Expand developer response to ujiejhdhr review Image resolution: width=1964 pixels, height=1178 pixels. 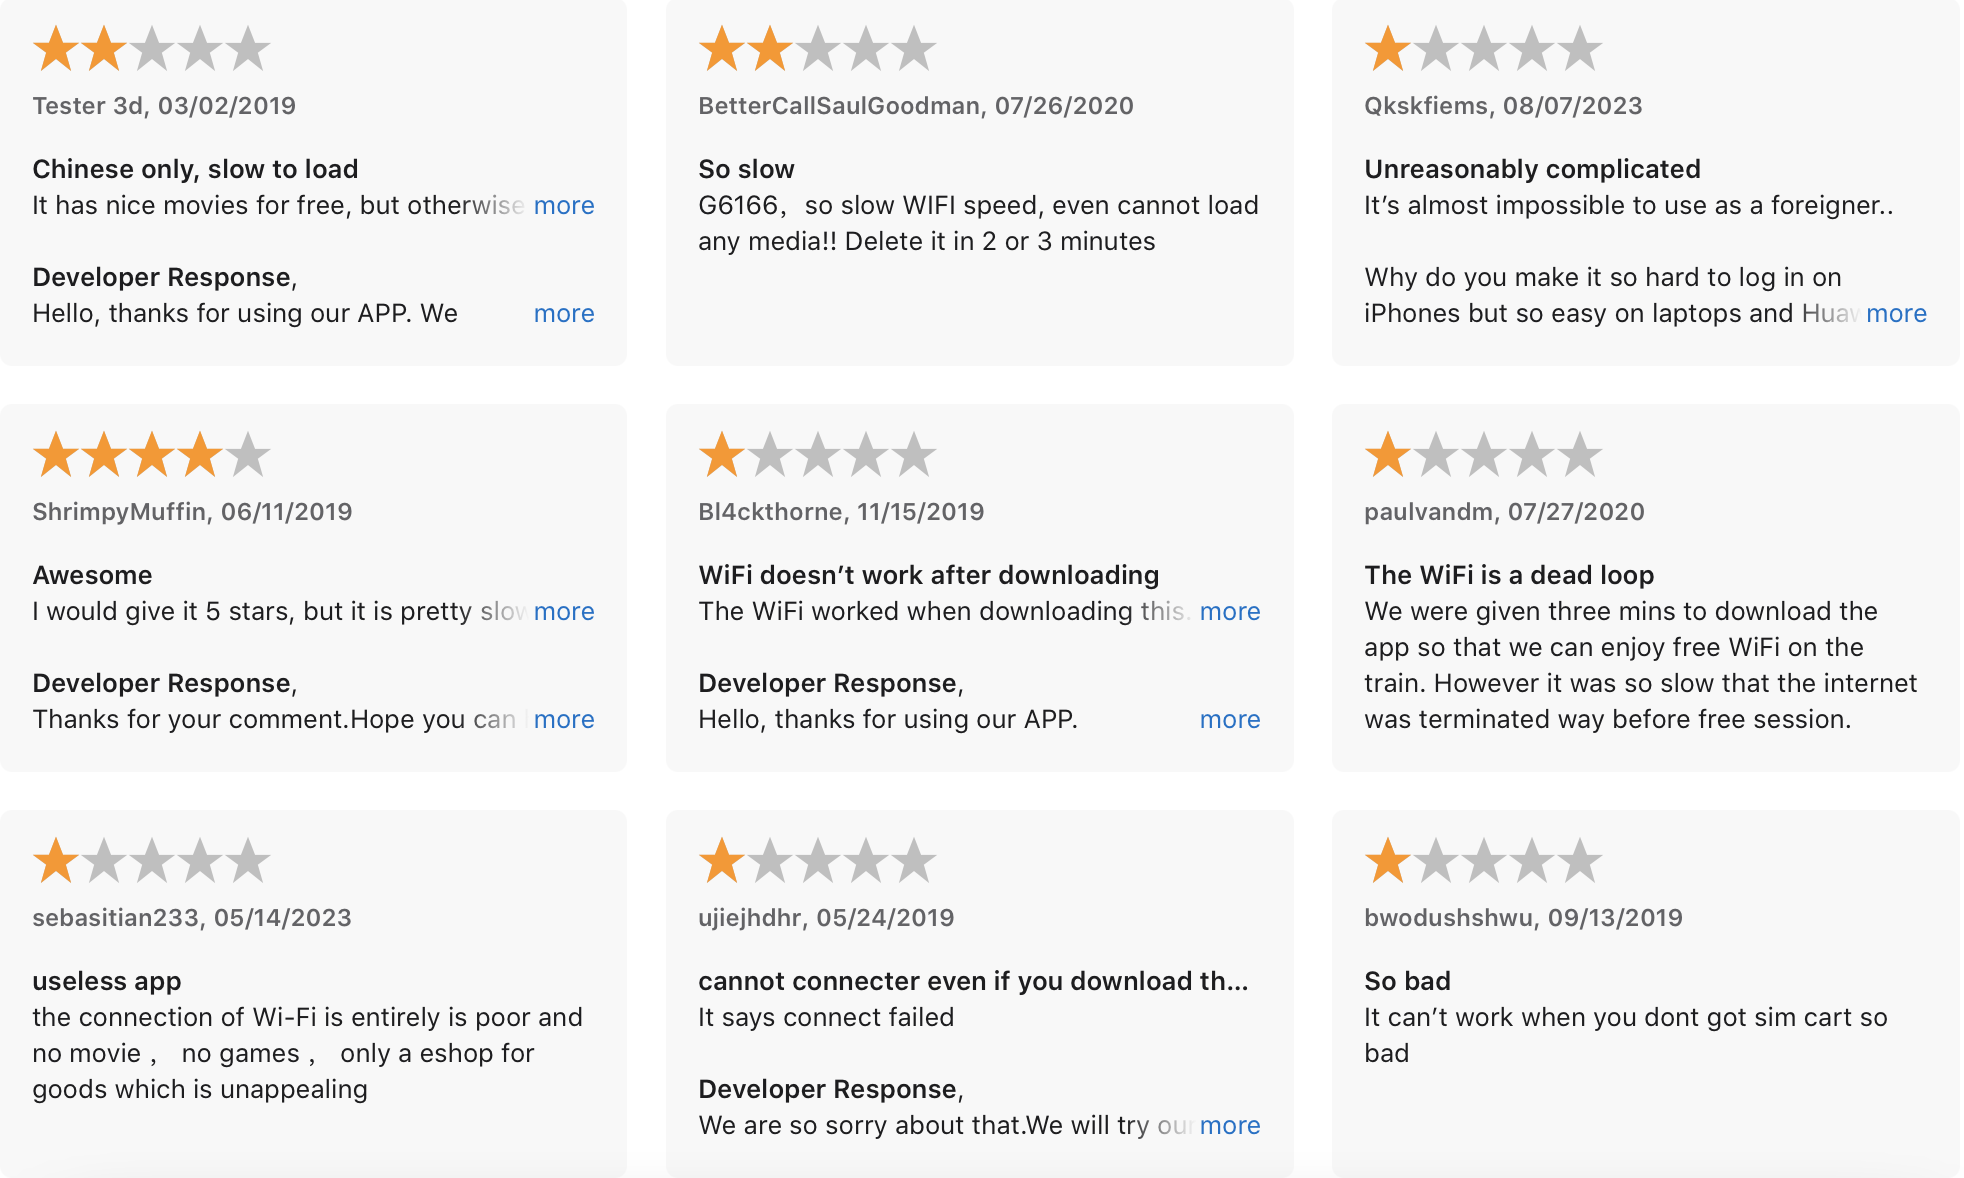[x=1230, y=1125]
